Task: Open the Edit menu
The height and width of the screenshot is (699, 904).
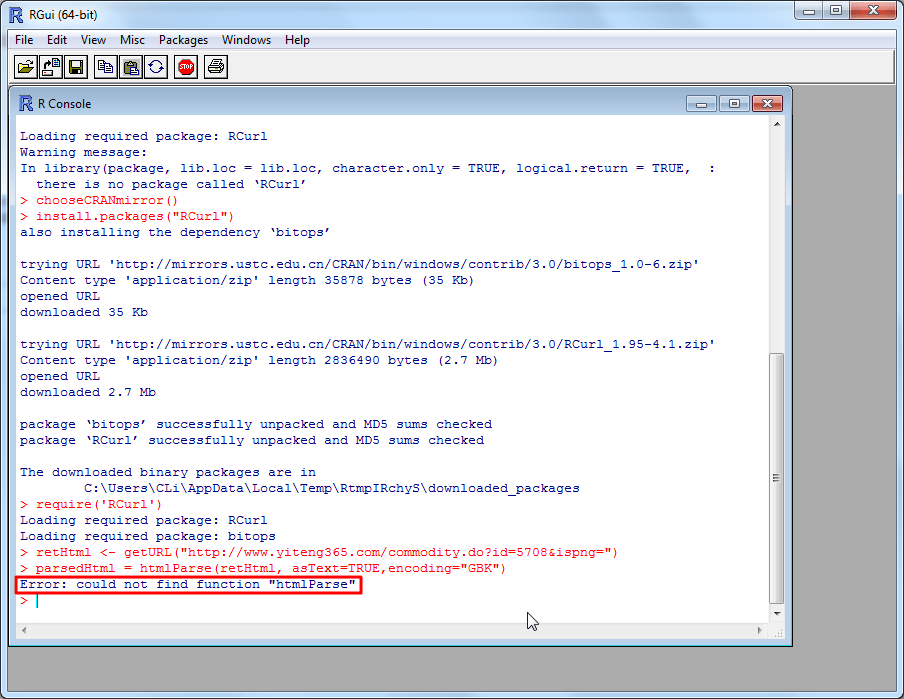Action: tap(56, 40)
